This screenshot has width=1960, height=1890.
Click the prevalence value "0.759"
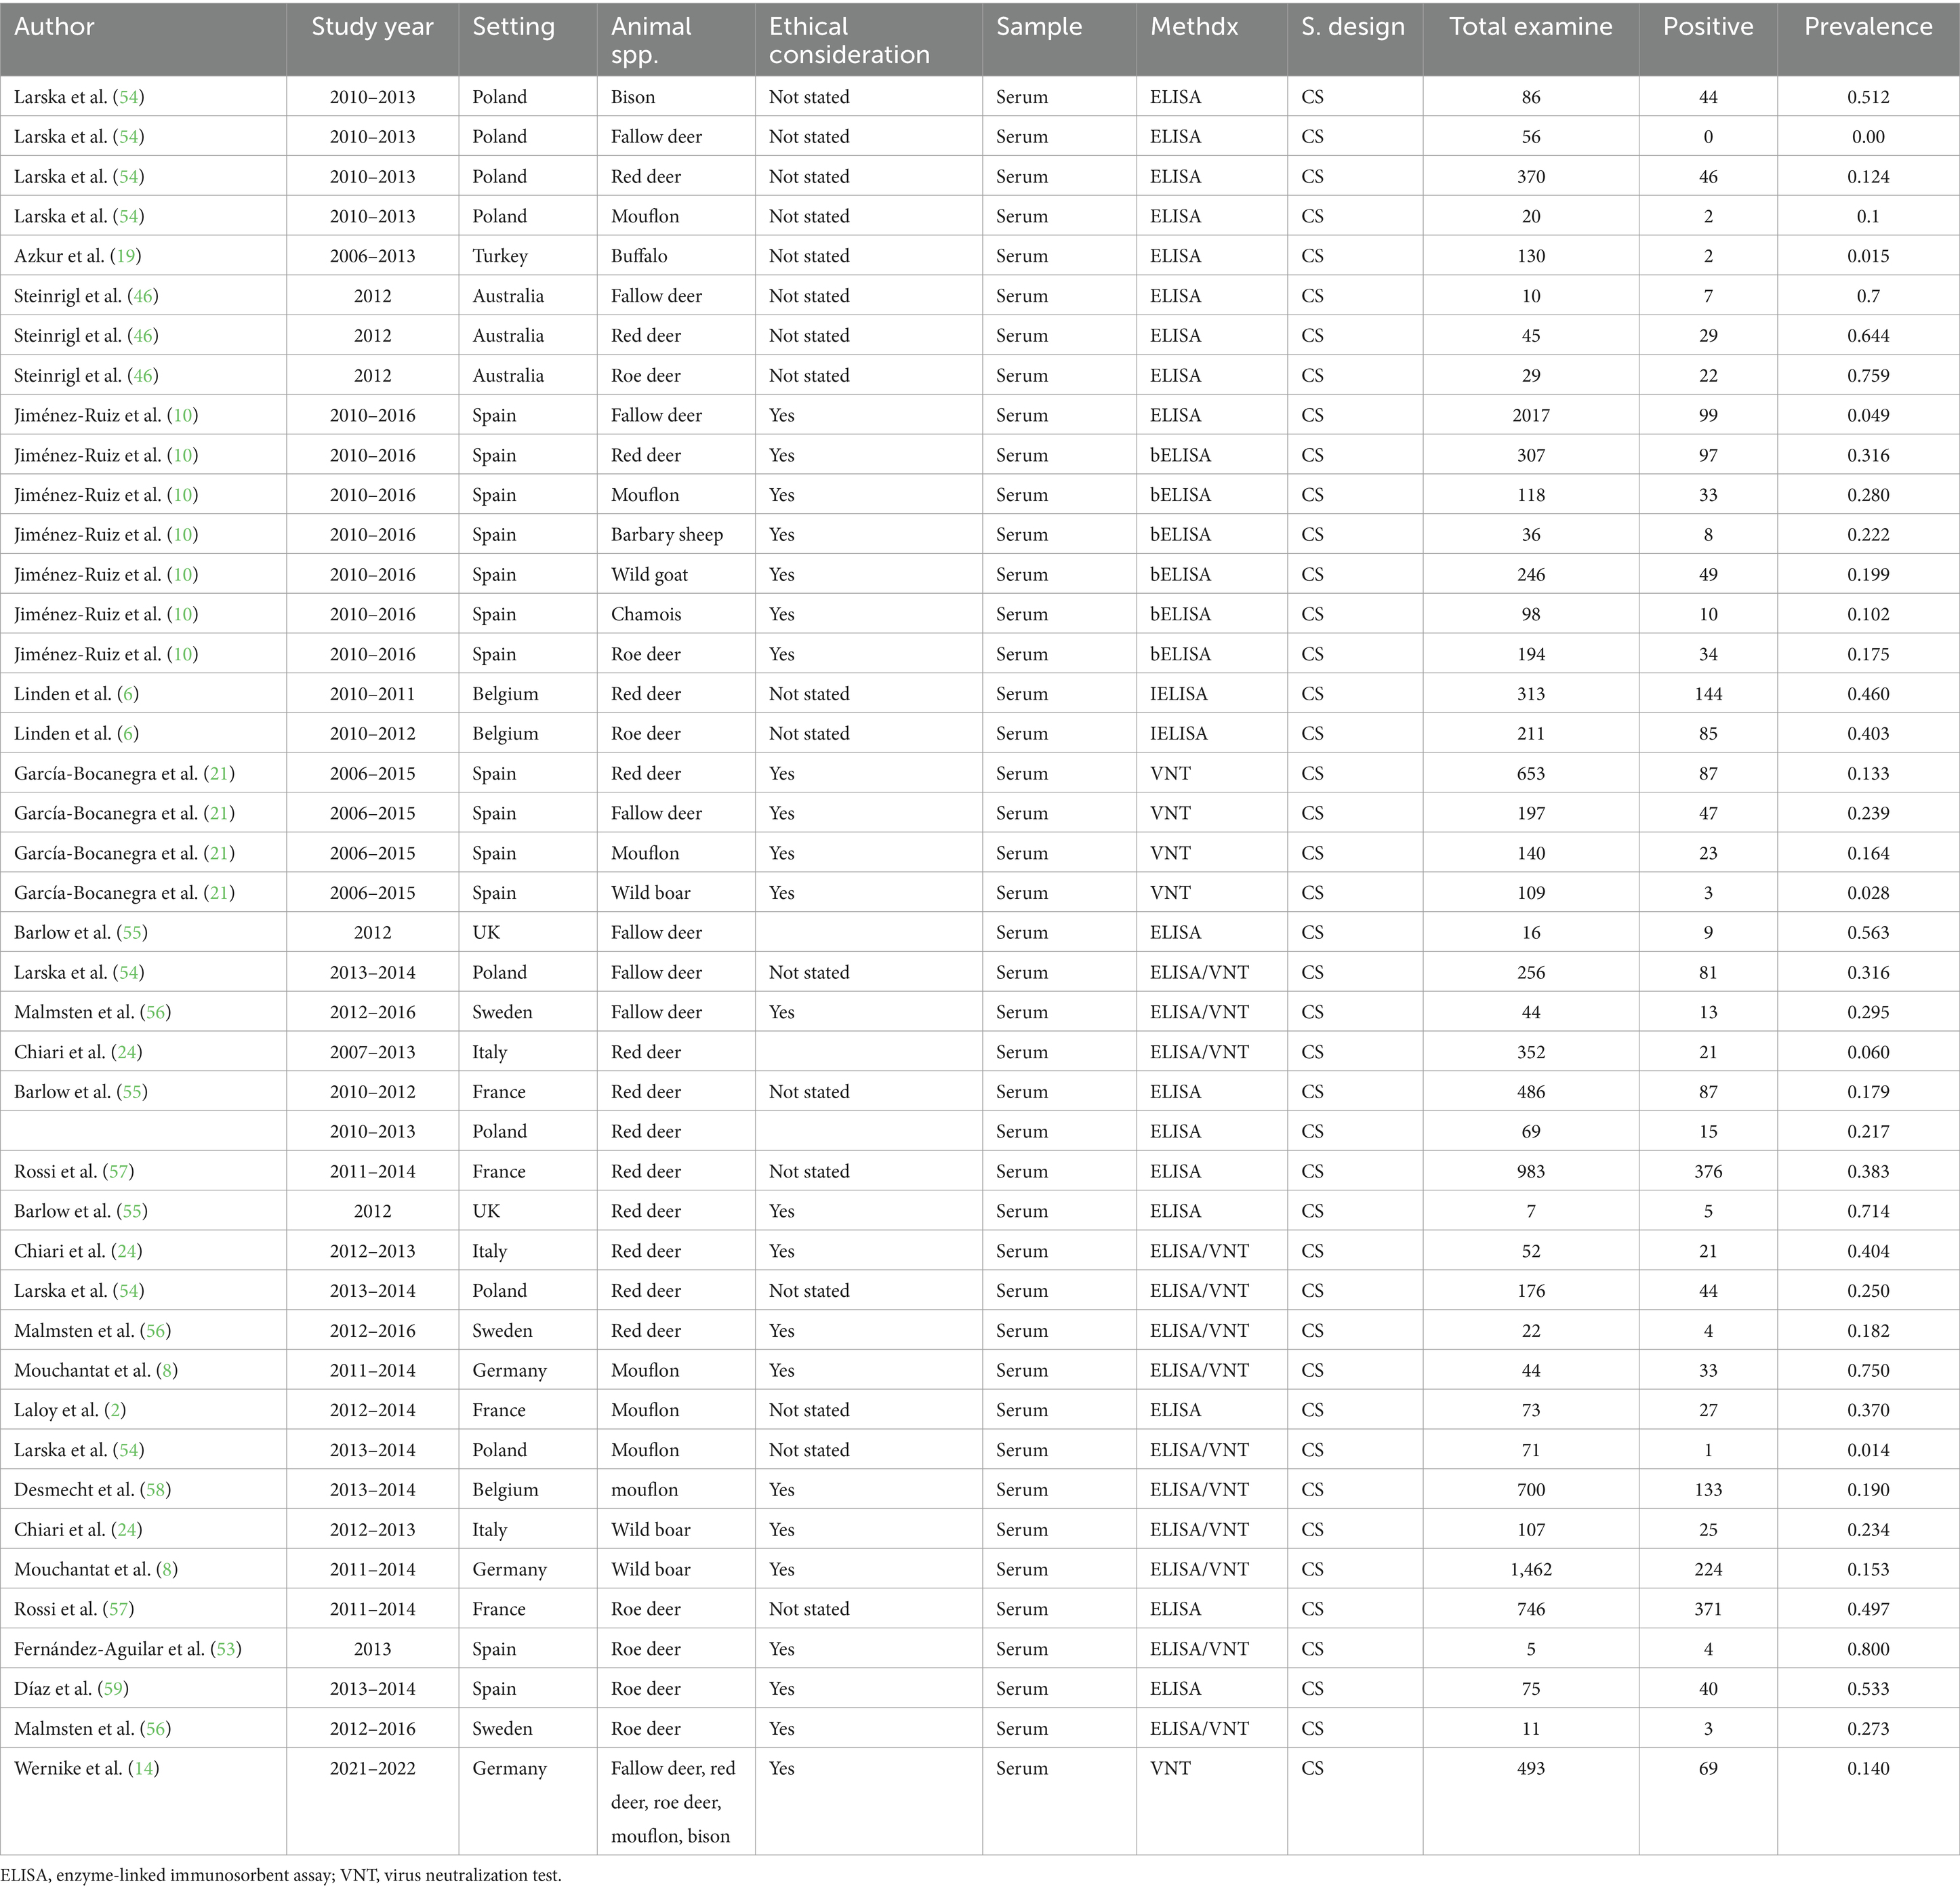1868,376
